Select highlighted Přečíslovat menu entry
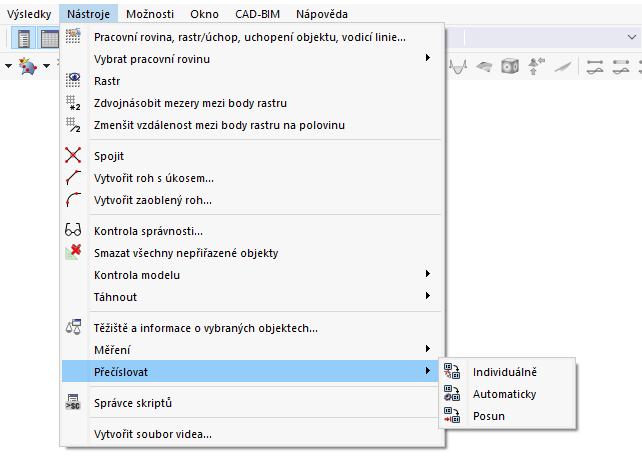 (x=250, y=371)
